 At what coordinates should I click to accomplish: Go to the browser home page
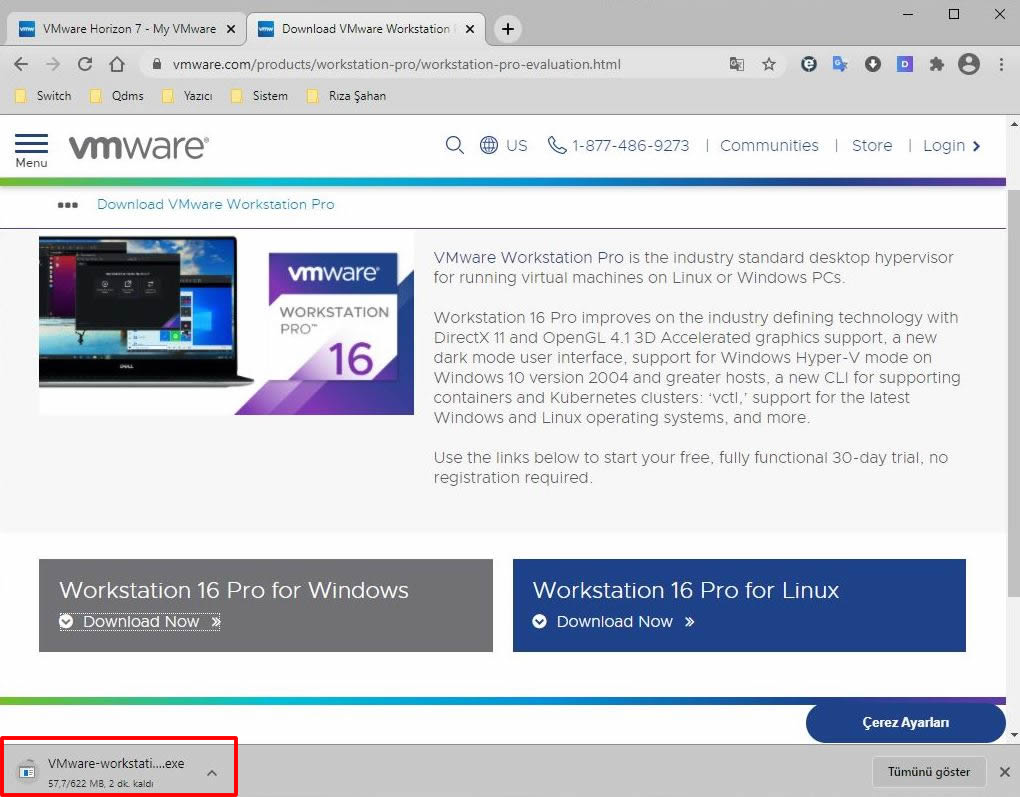coord(116,64)
